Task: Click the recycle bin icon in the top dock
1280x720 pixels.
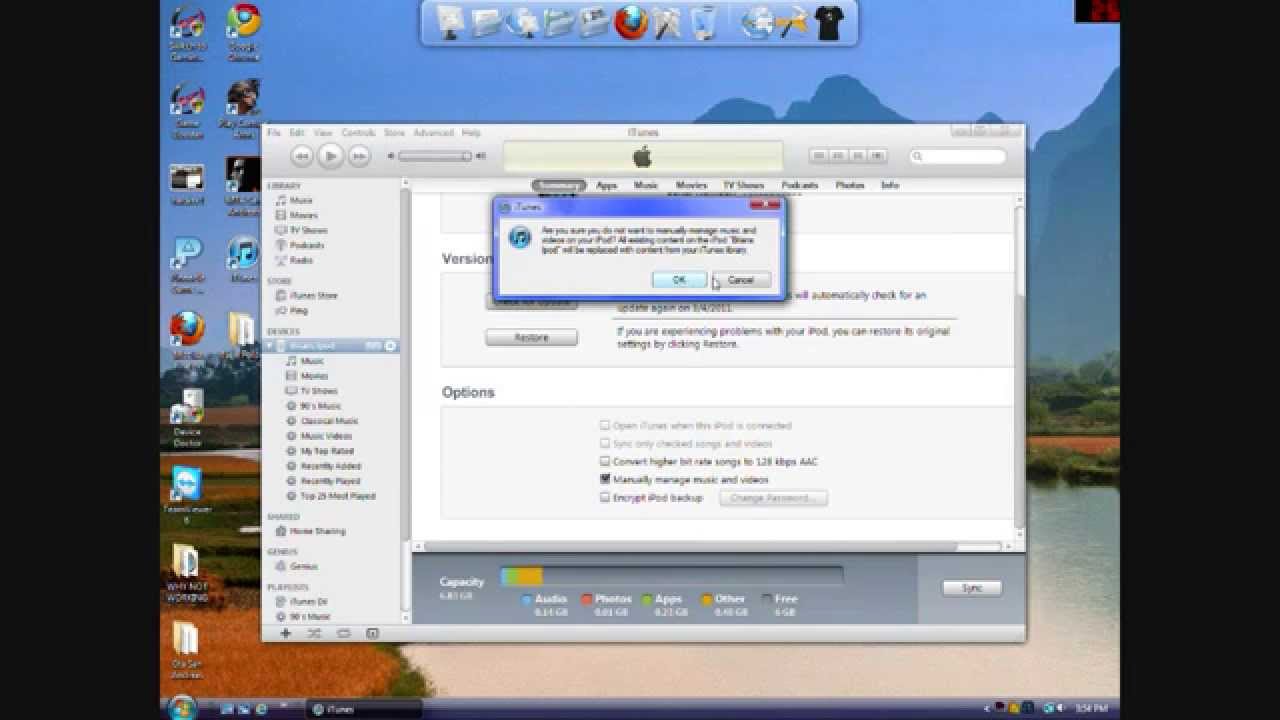Action: tap(704, 23)
